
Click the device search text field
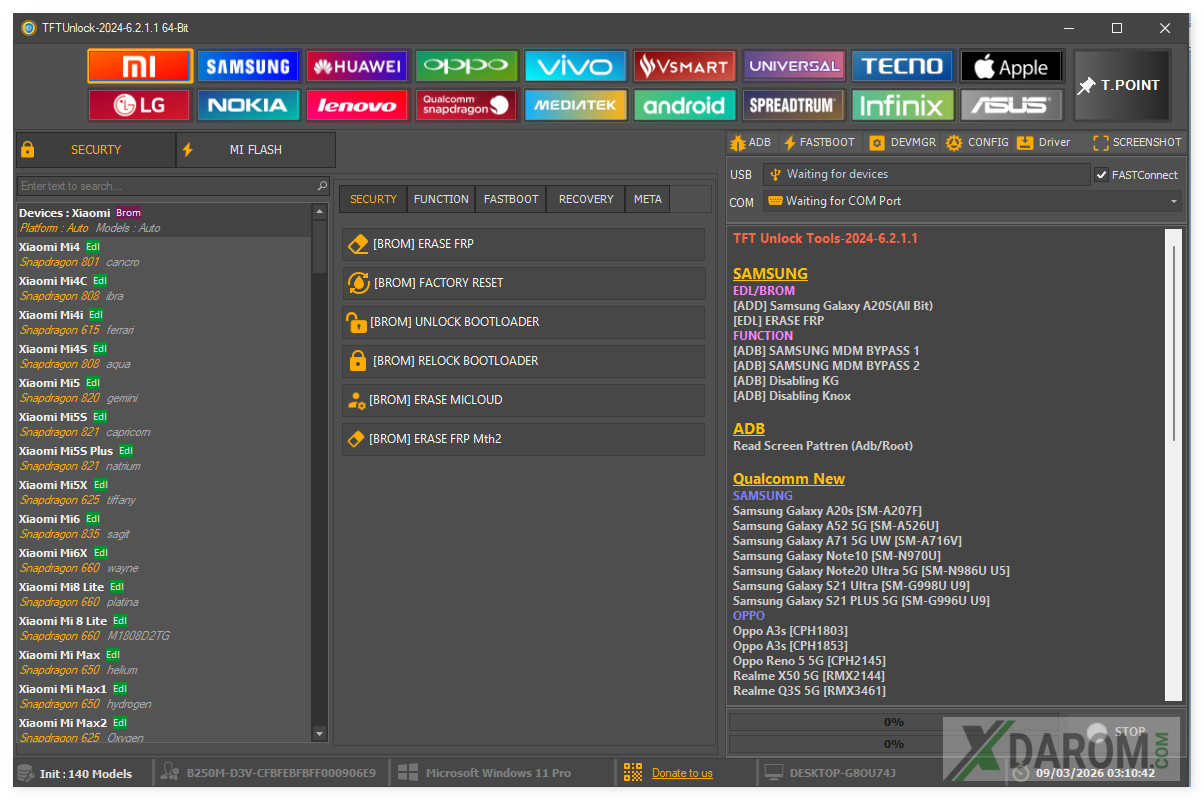tap(167, 186)
